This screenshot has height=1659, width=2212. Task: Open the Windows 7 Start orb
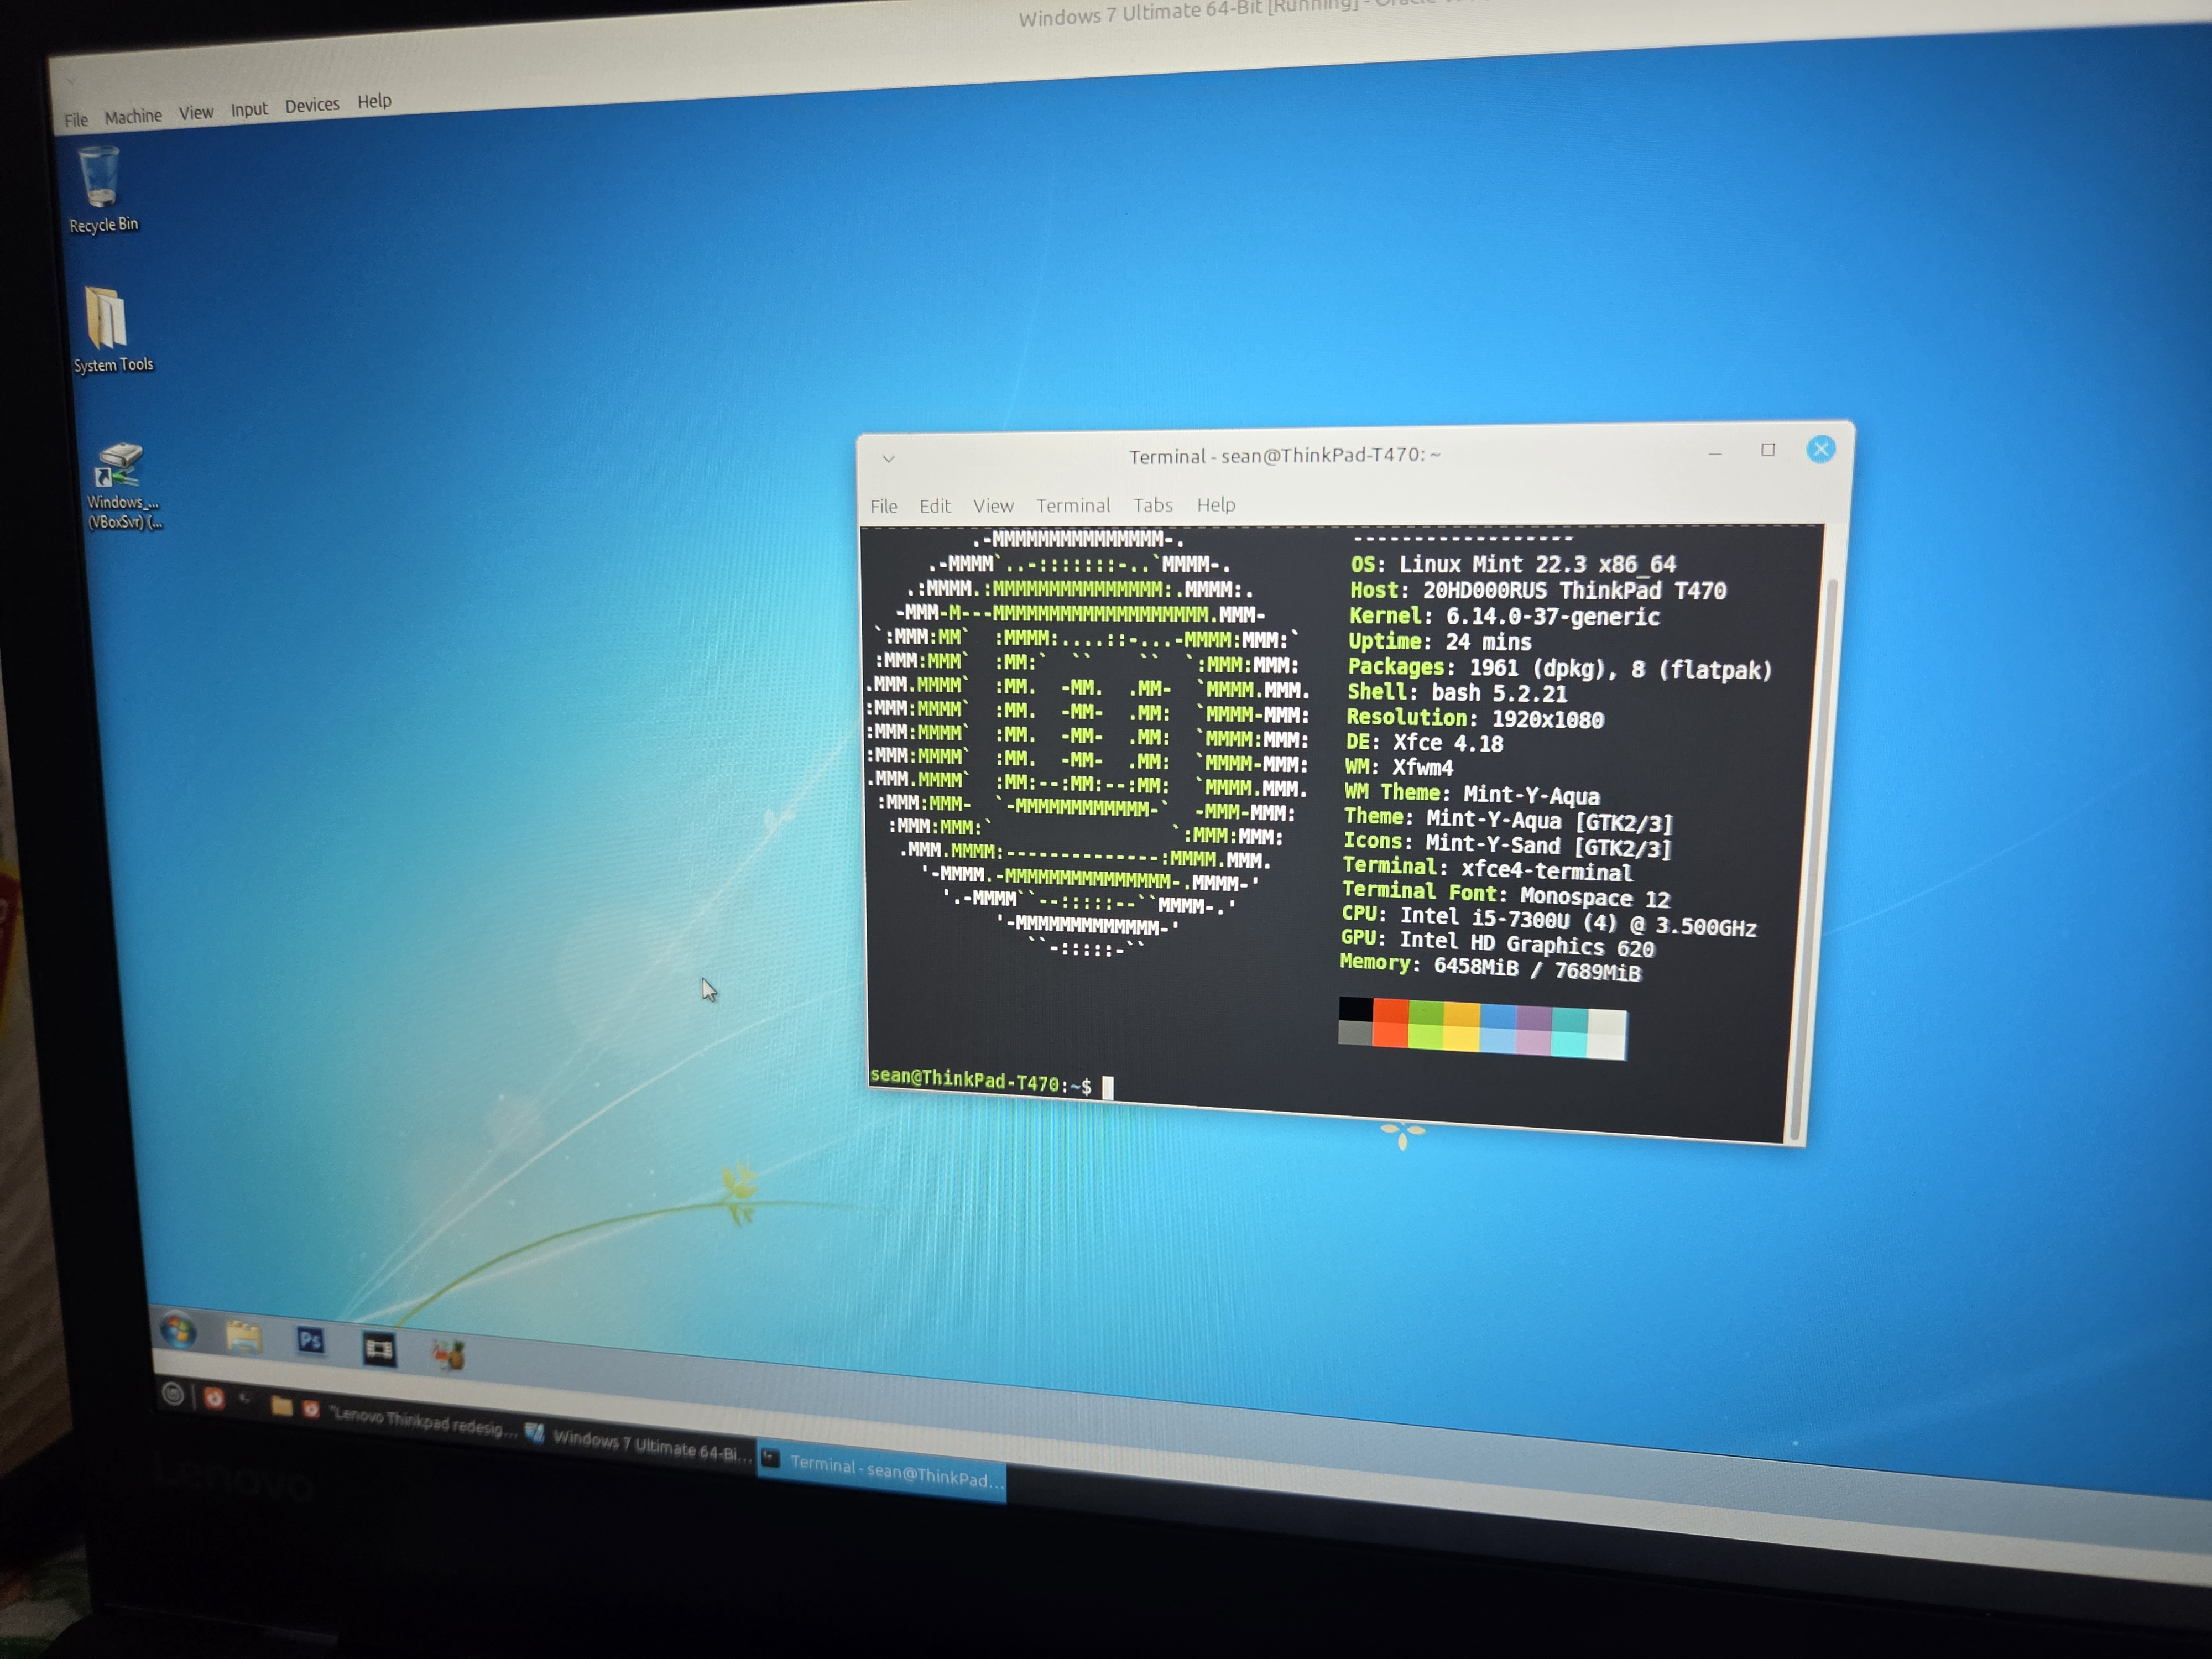[179, 1331]
